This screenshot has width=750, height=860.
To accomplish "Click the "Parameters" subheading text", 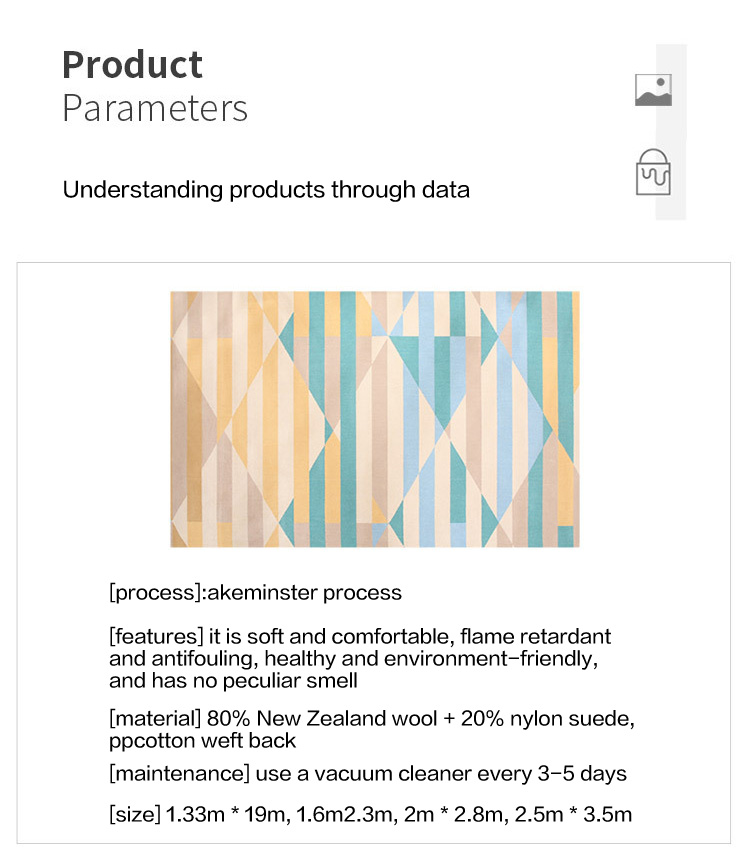I will (155, 108).
